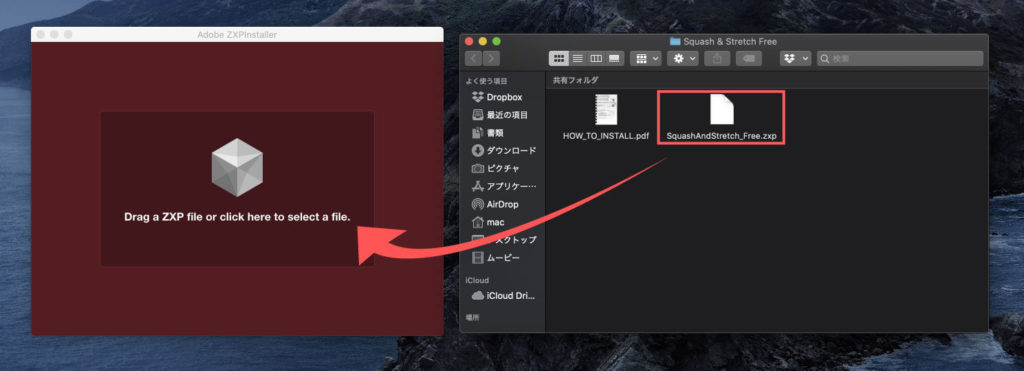Click the Share toolbar button
The height and width of the screenshot is (371, 1024).
click(x=717, y=59)
